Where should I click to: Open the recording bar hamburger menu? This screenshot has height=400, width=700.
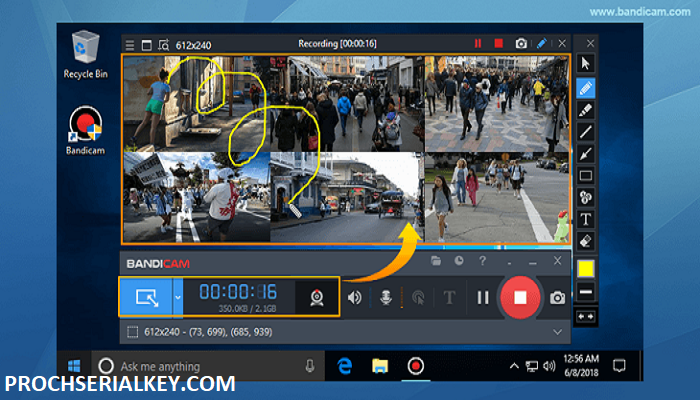coord(130,45)
